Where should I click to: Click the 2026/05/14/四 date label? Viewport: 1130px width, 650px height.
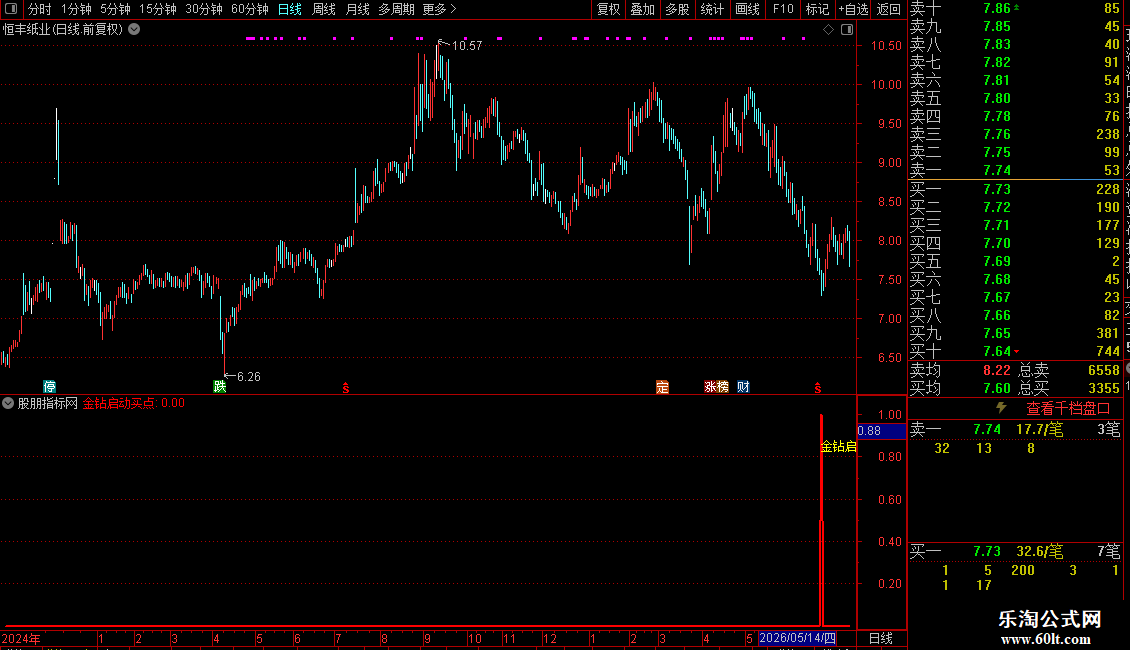(x=797, y=638)
